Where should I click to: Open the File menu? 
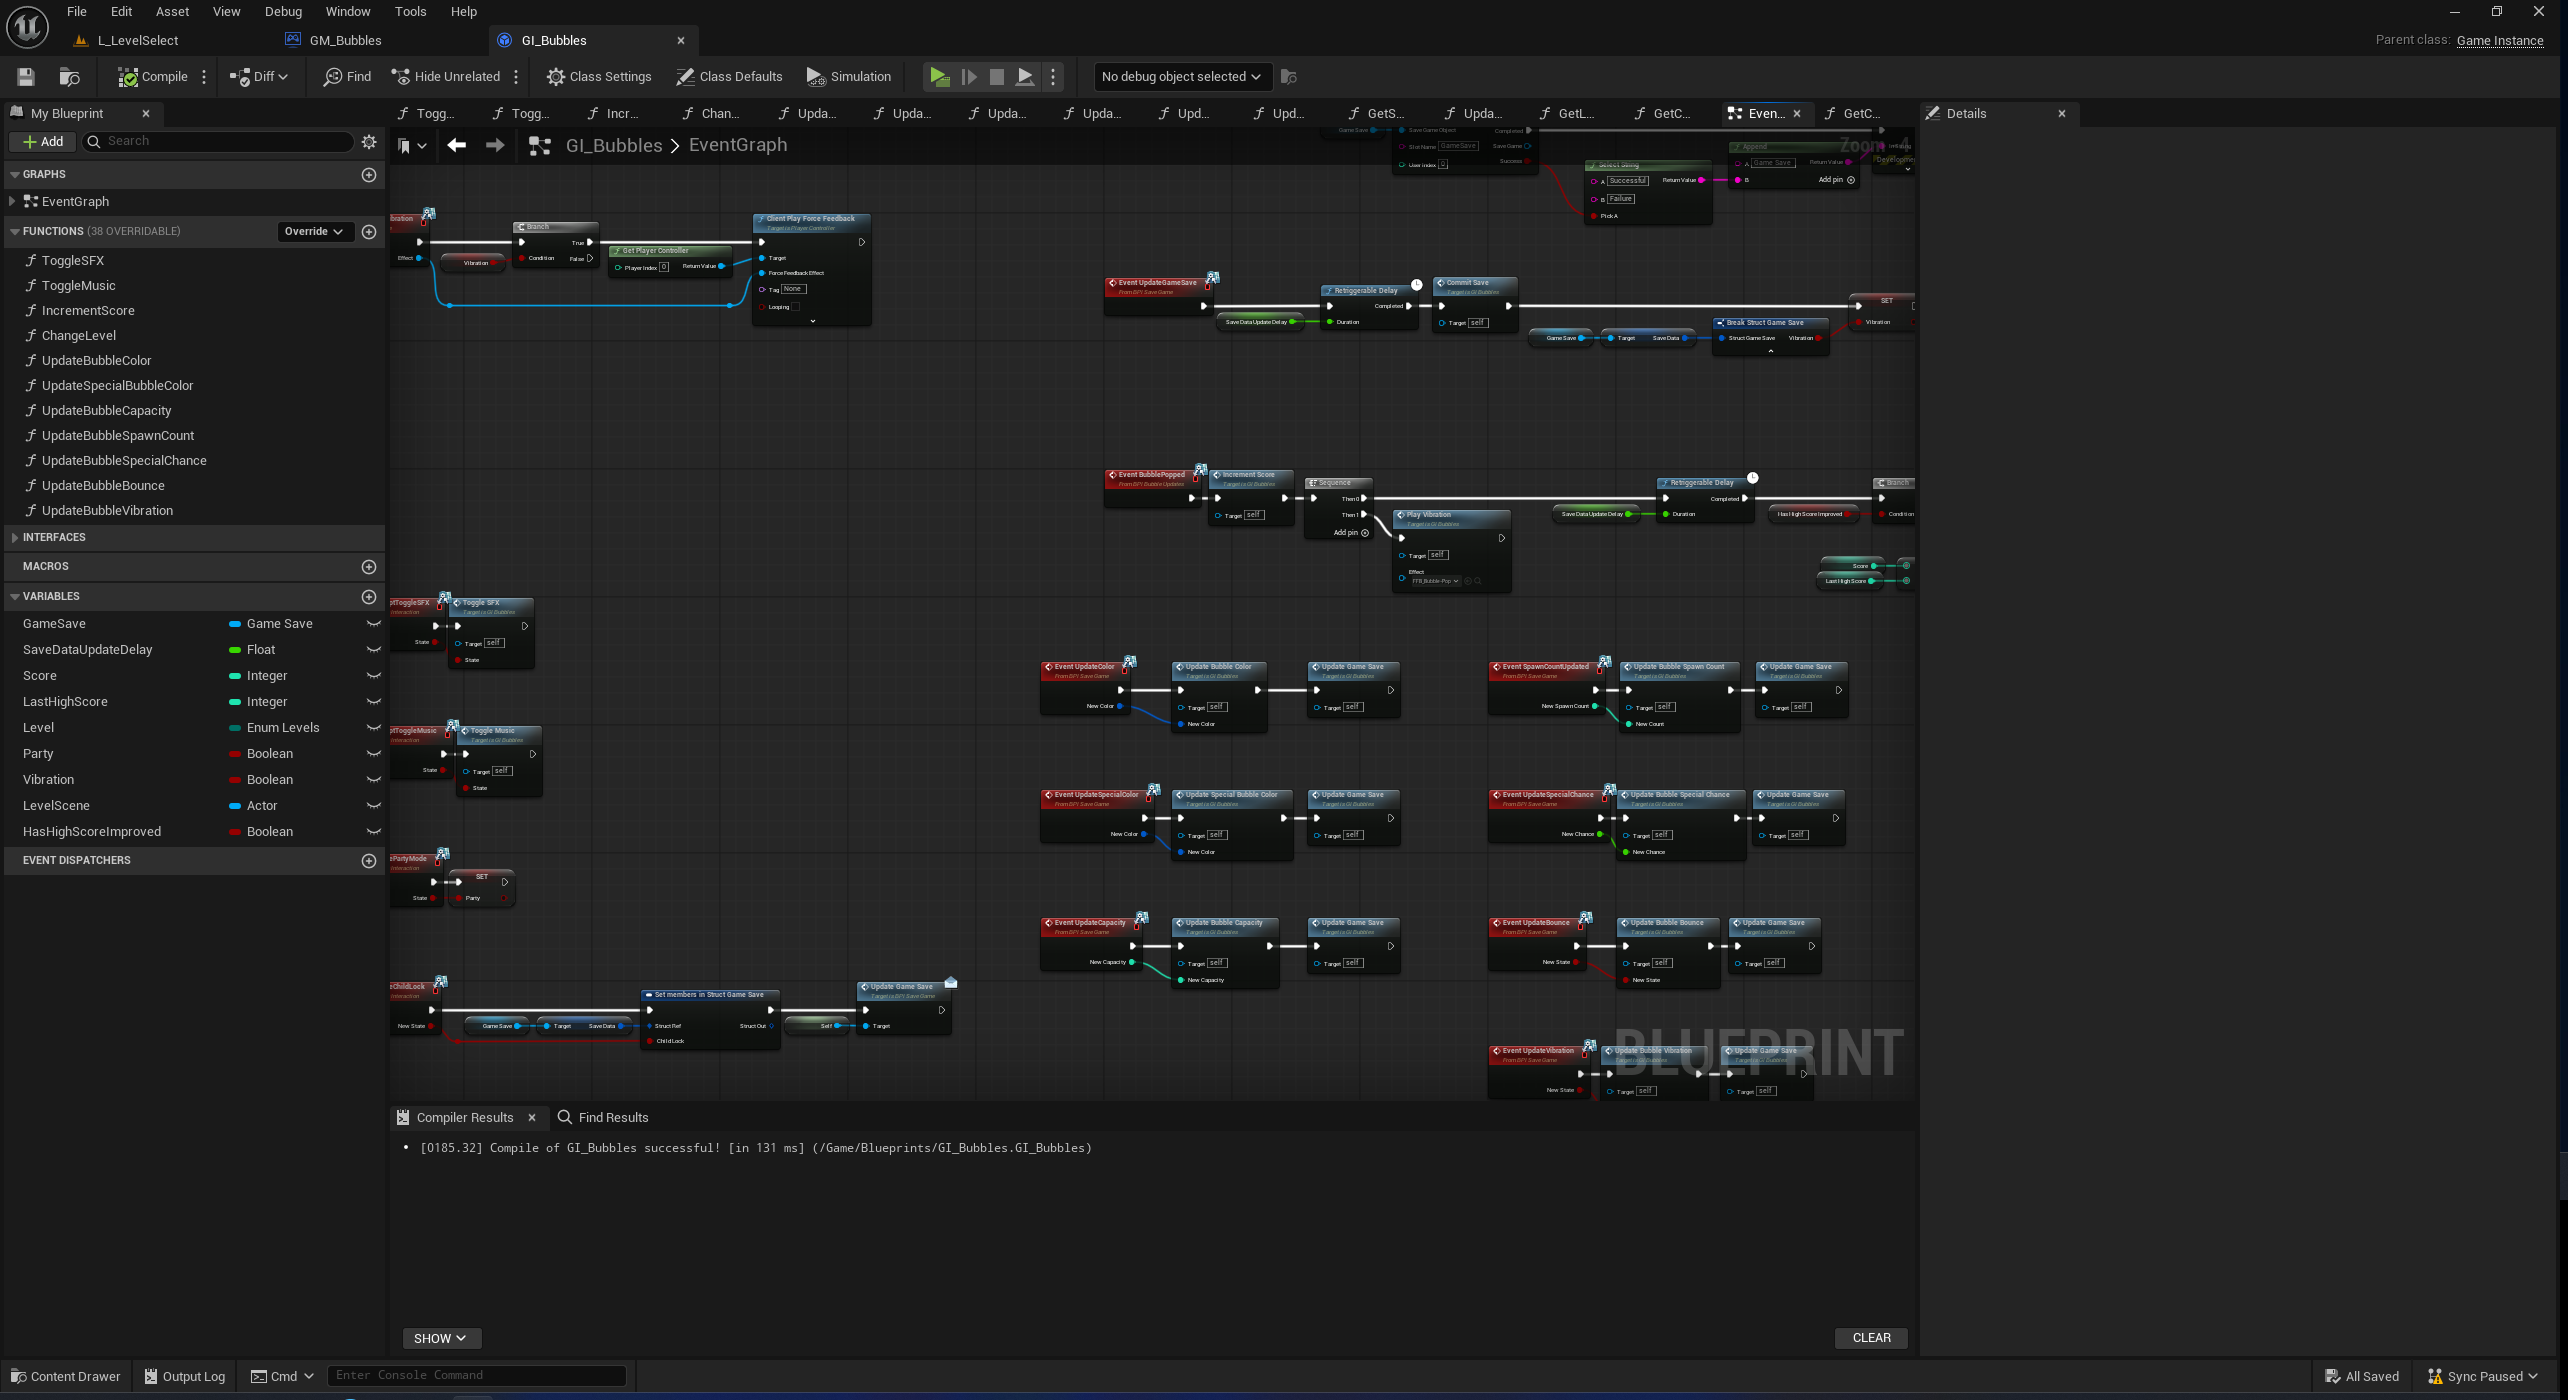coord(77,12)
